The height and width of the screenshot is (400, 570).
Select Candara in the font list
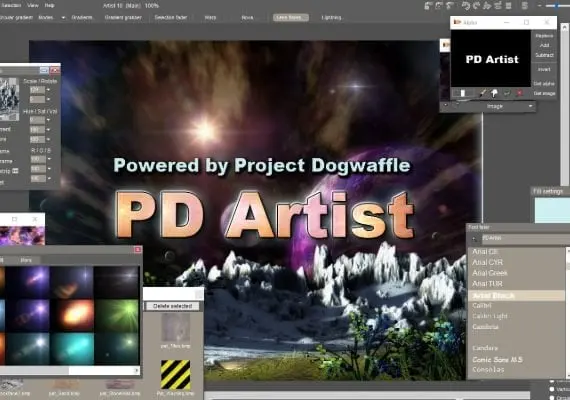(x=485, y=348)
